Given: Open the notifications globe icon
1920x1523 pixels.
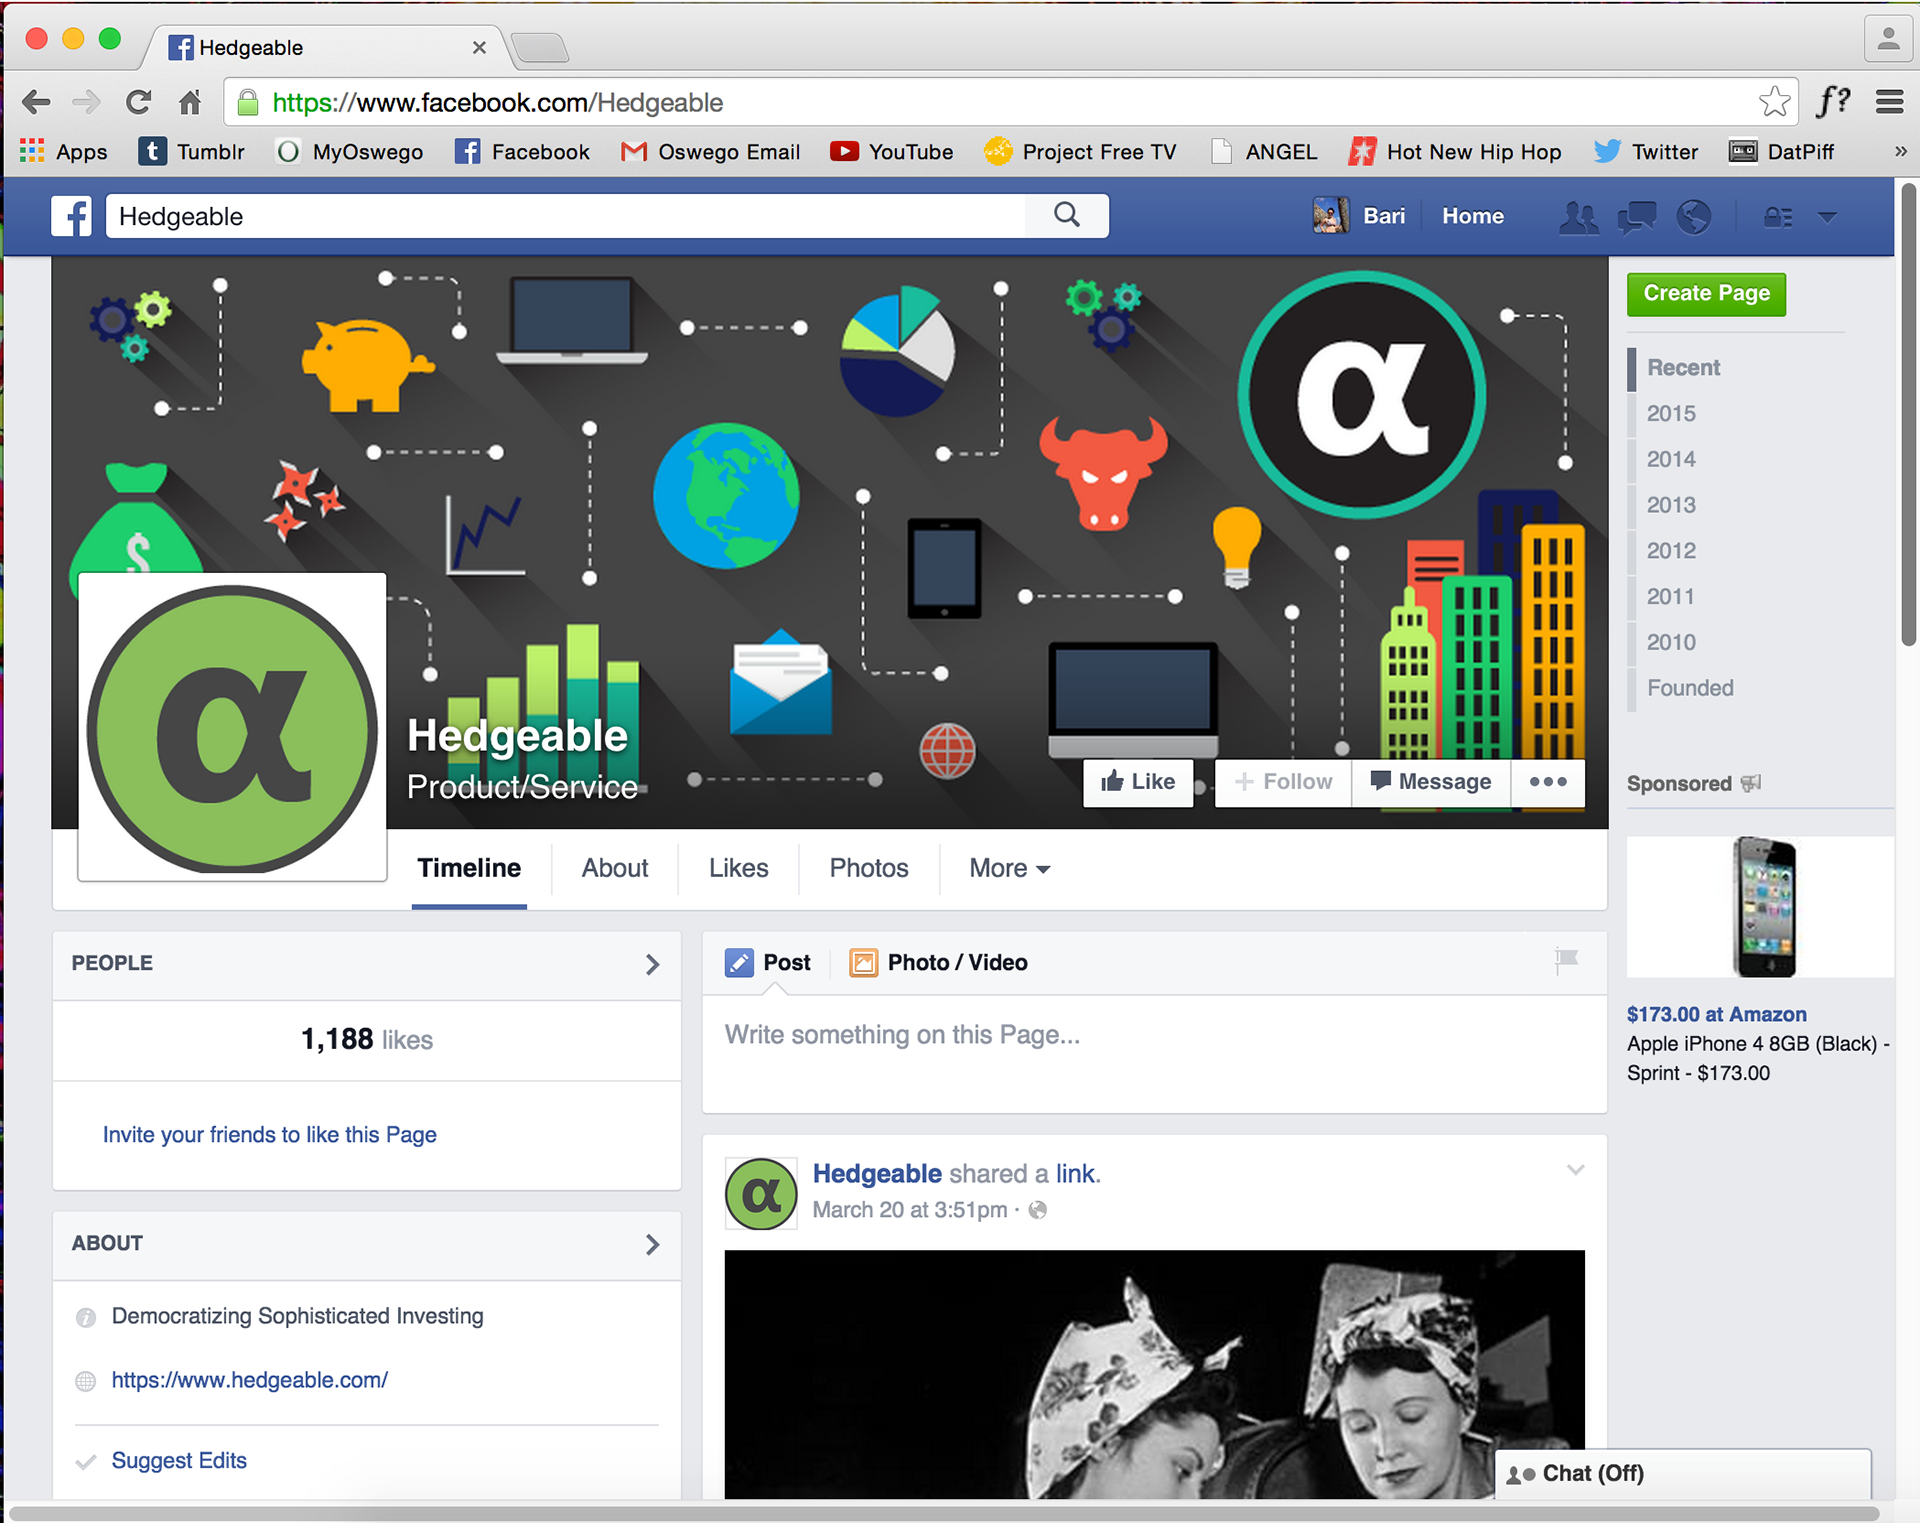Looking at the screenshot, I should pos(1693,217).
